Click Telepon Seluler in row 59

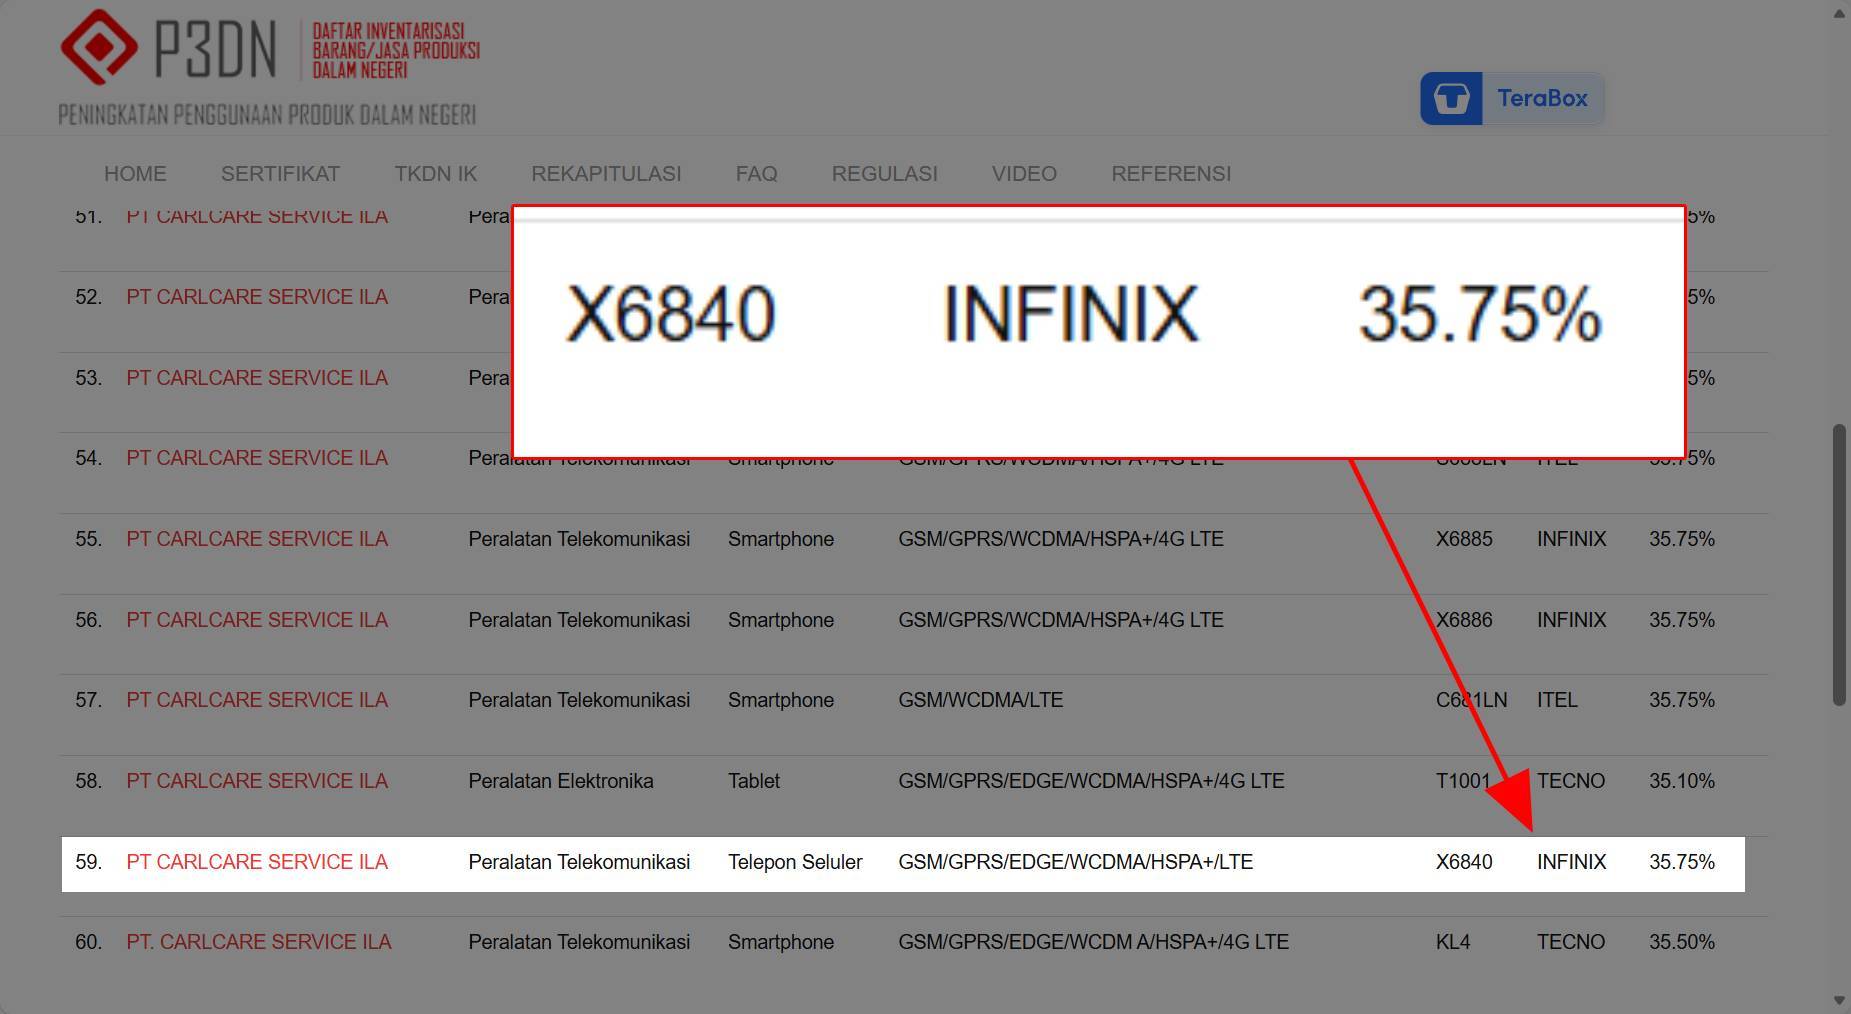coord(795,862)
